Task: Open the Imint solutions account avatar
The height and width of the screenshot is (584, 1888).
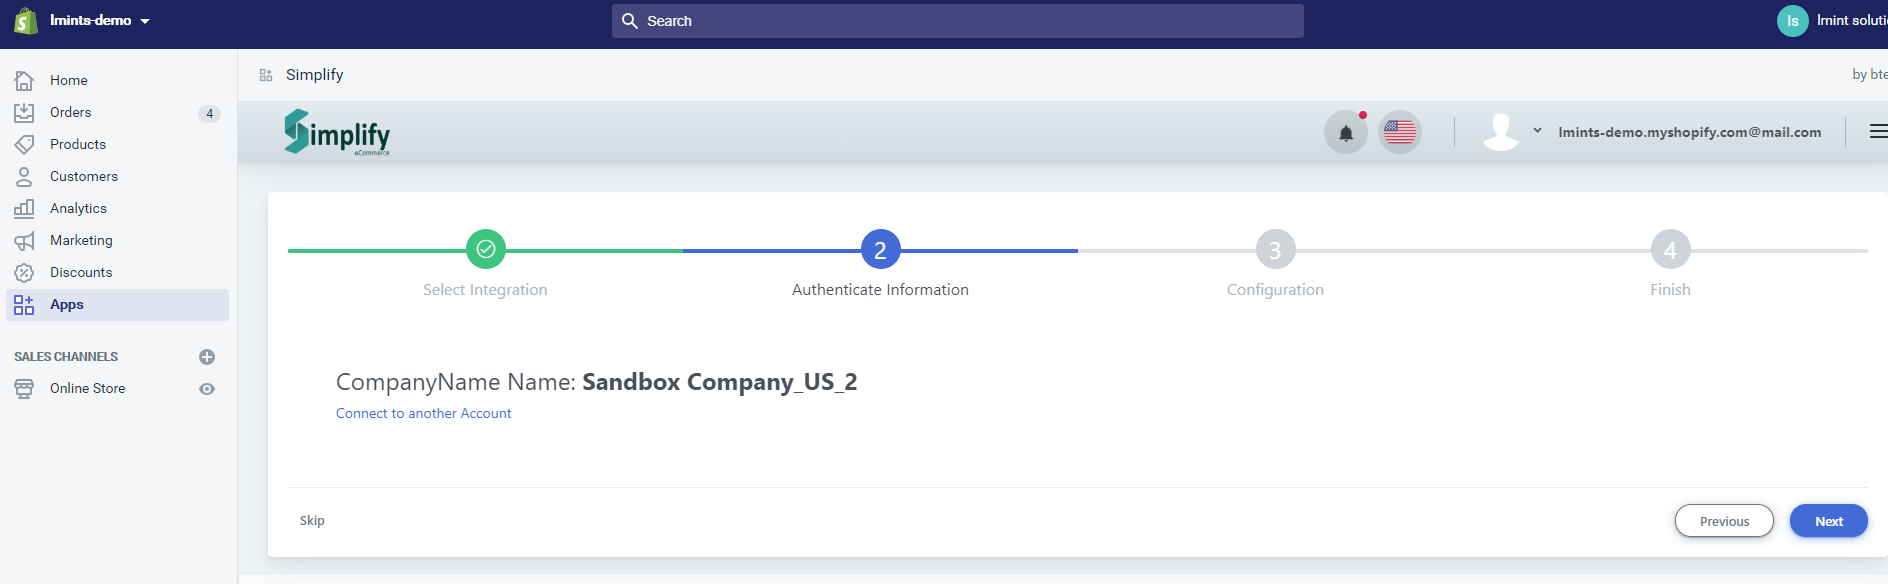Action: [x=1793, y=20]
